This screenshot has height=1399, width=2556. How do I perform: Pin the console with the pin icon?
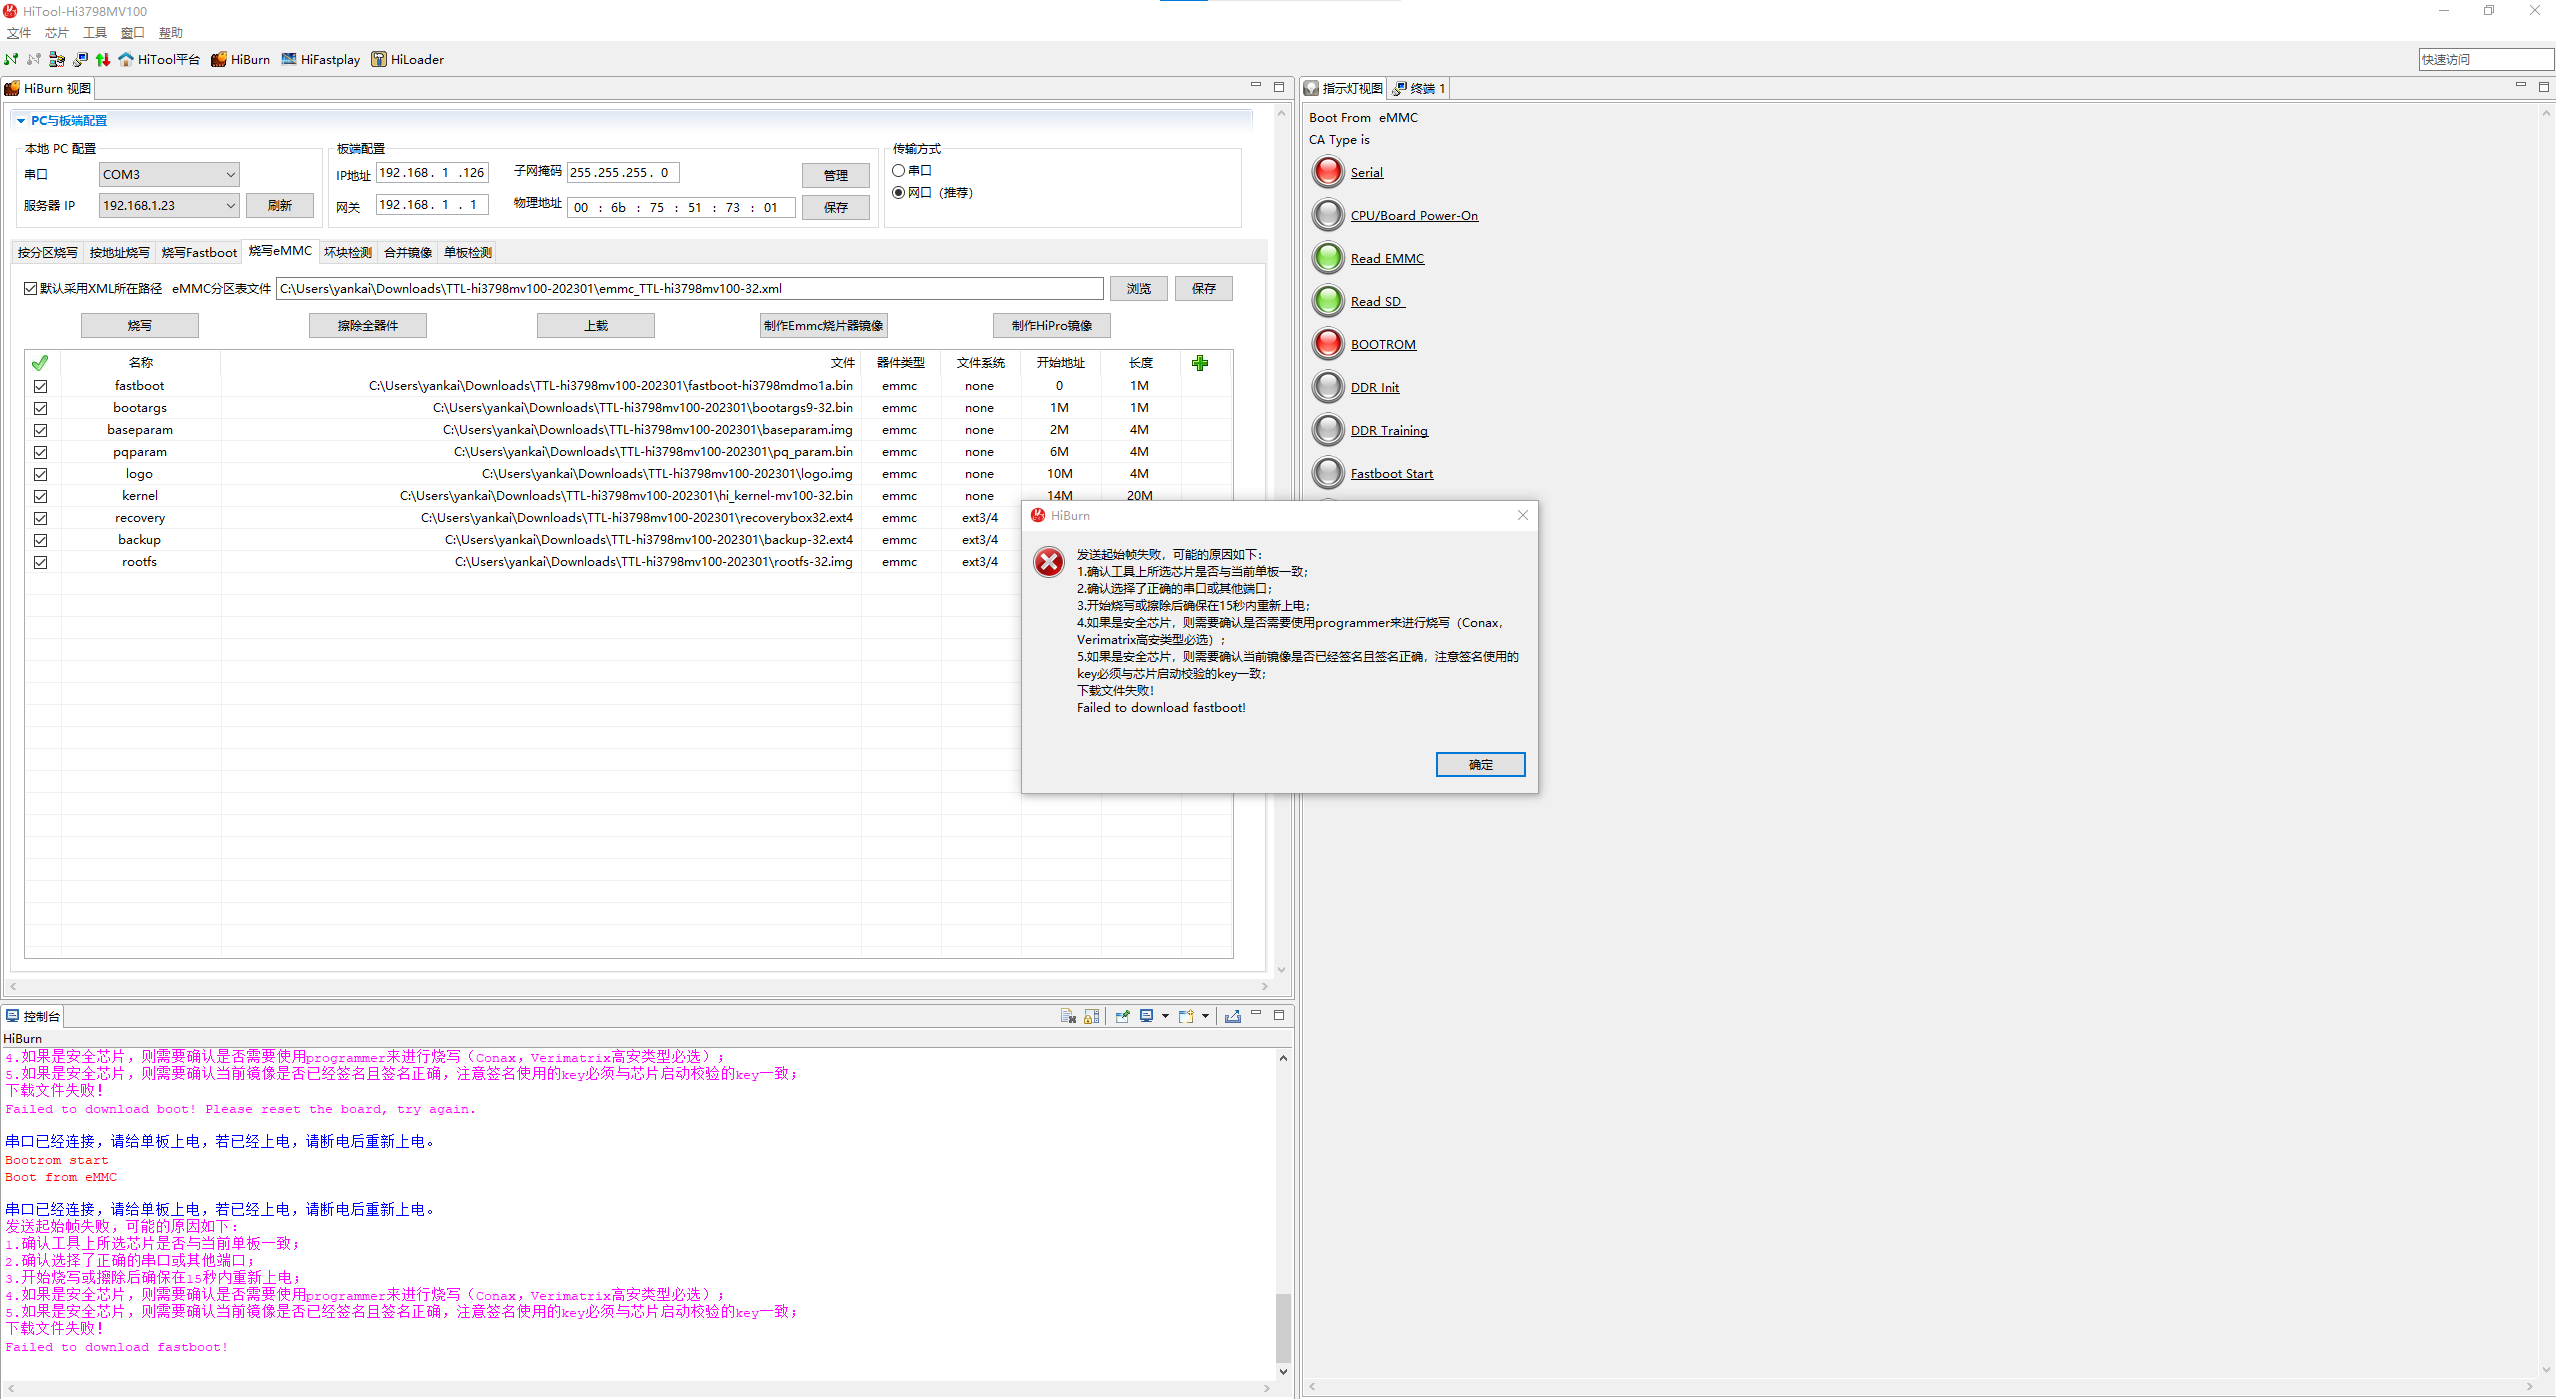point(1122,1016)
